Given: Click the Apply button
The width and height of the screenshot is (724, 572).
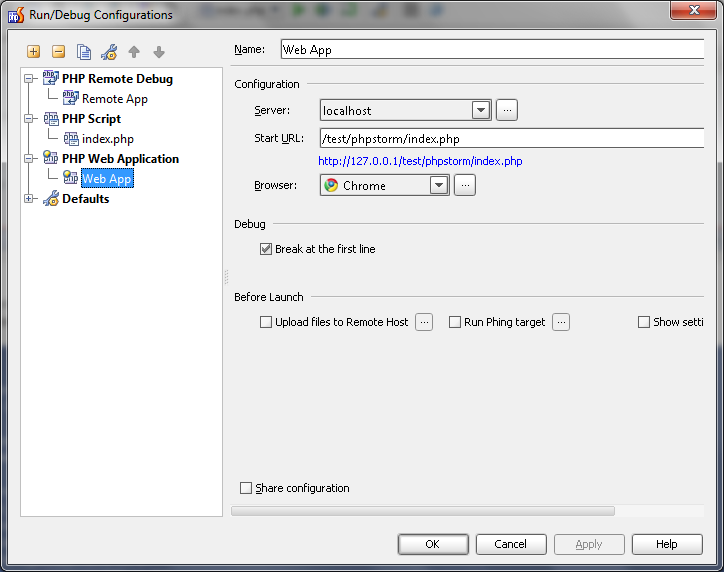Looking at the screenshot, I should tap(589, 544).
